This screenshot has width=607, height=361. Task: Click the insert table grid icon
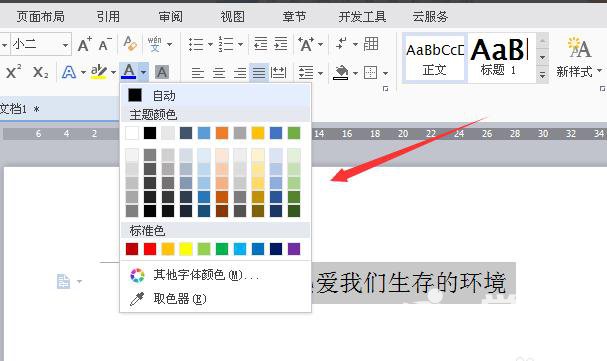click(371, 44)
